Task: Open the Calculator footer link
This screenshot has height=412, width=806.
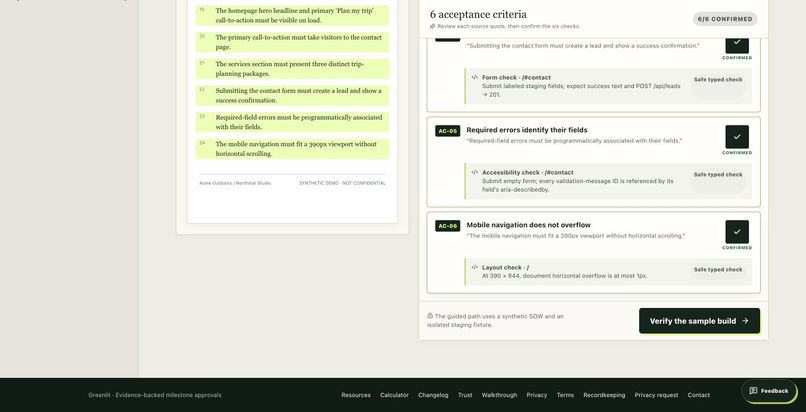Action: coord(394,395)
